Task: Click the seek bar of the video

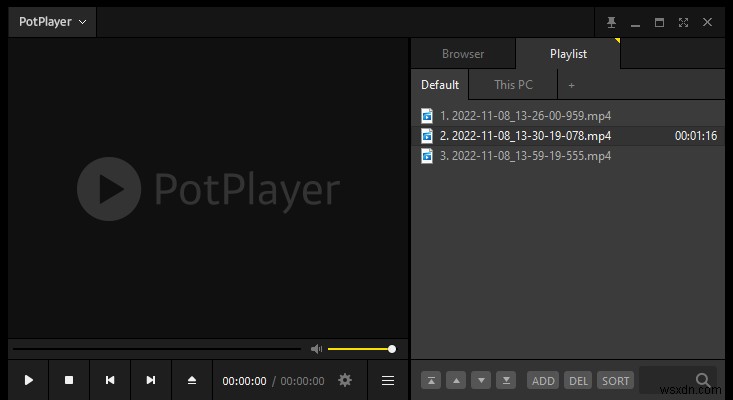Action: pos(157,349)
